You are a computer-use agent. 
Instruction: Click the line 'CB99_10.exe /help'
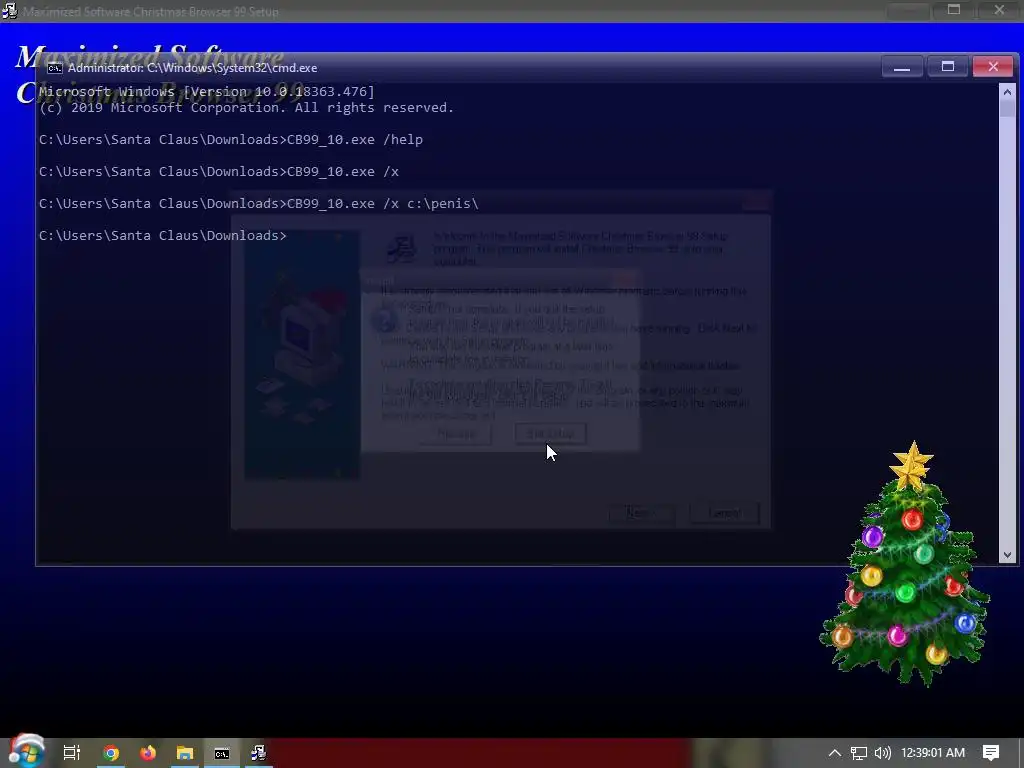231,140
